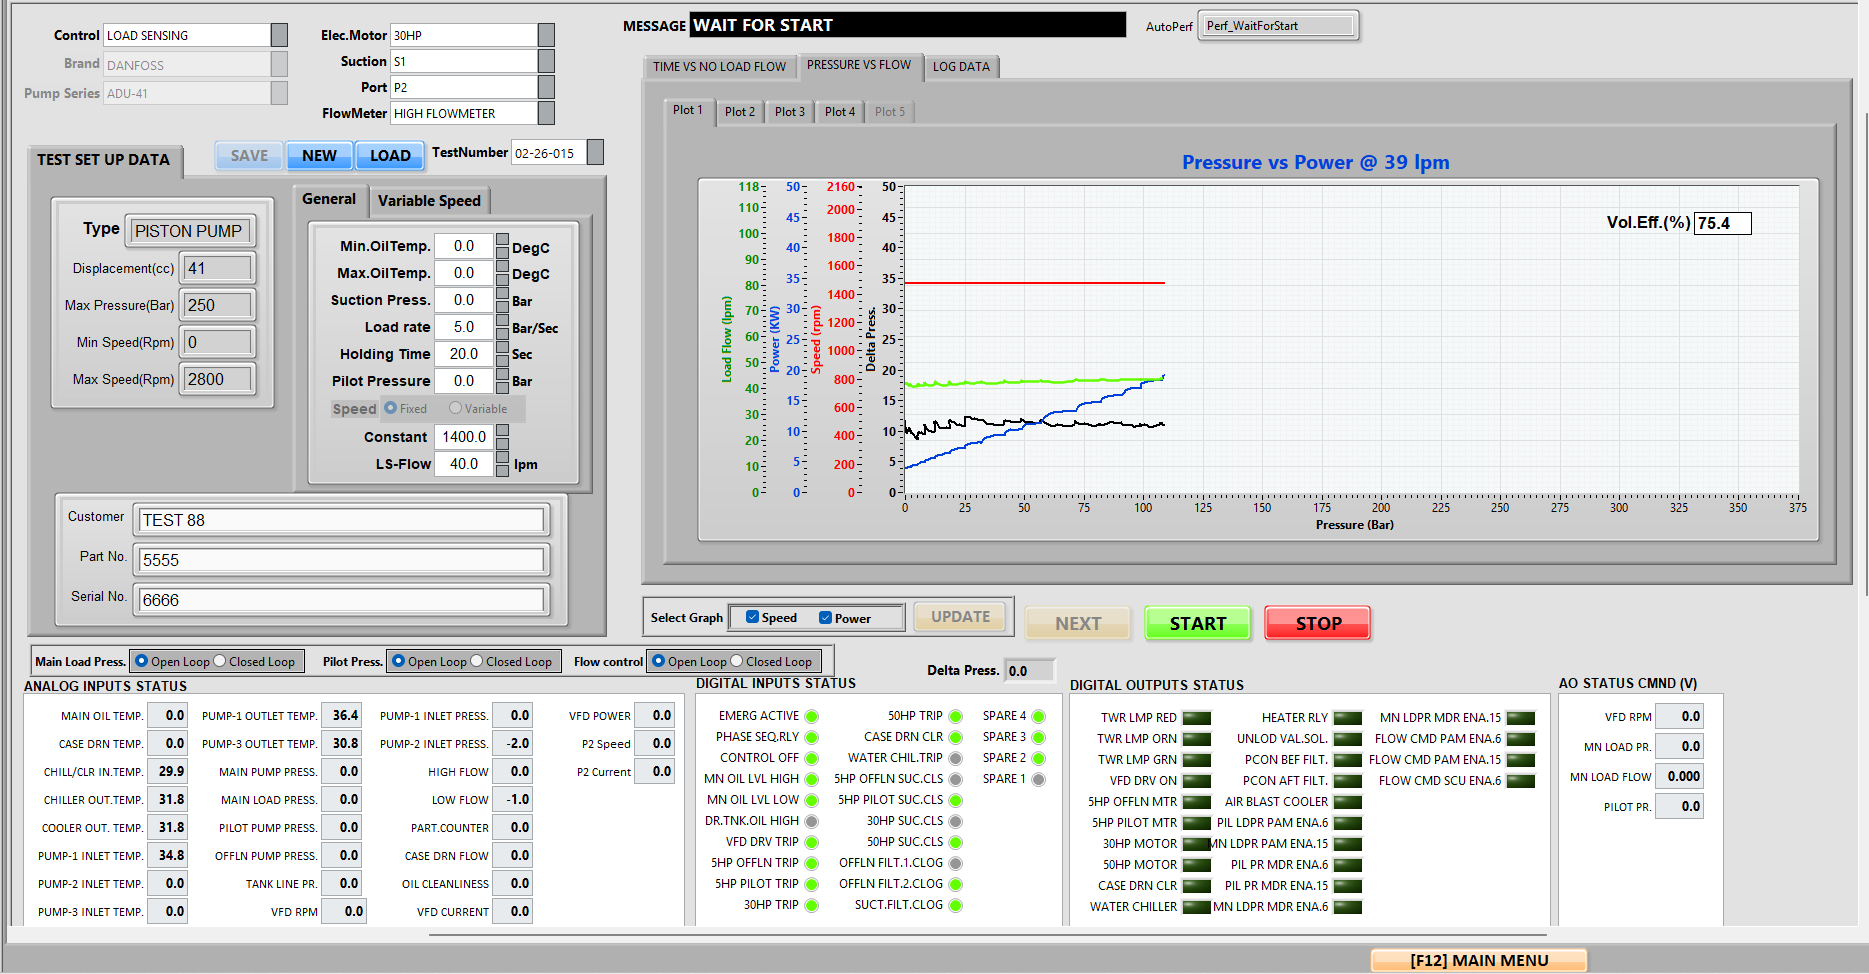Select the Plot 2 tab
Viewport: 1869px width, 974px height.
pyautogui.click(x=740, y=112)
